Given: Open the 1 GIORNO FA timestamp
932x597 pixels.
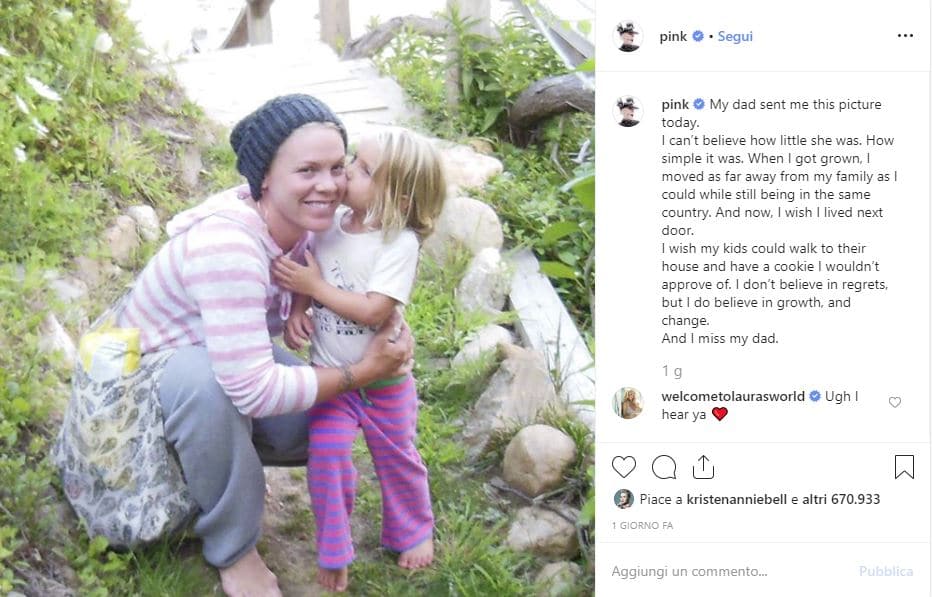Looking at the screenshot, I should pos(641,525).
